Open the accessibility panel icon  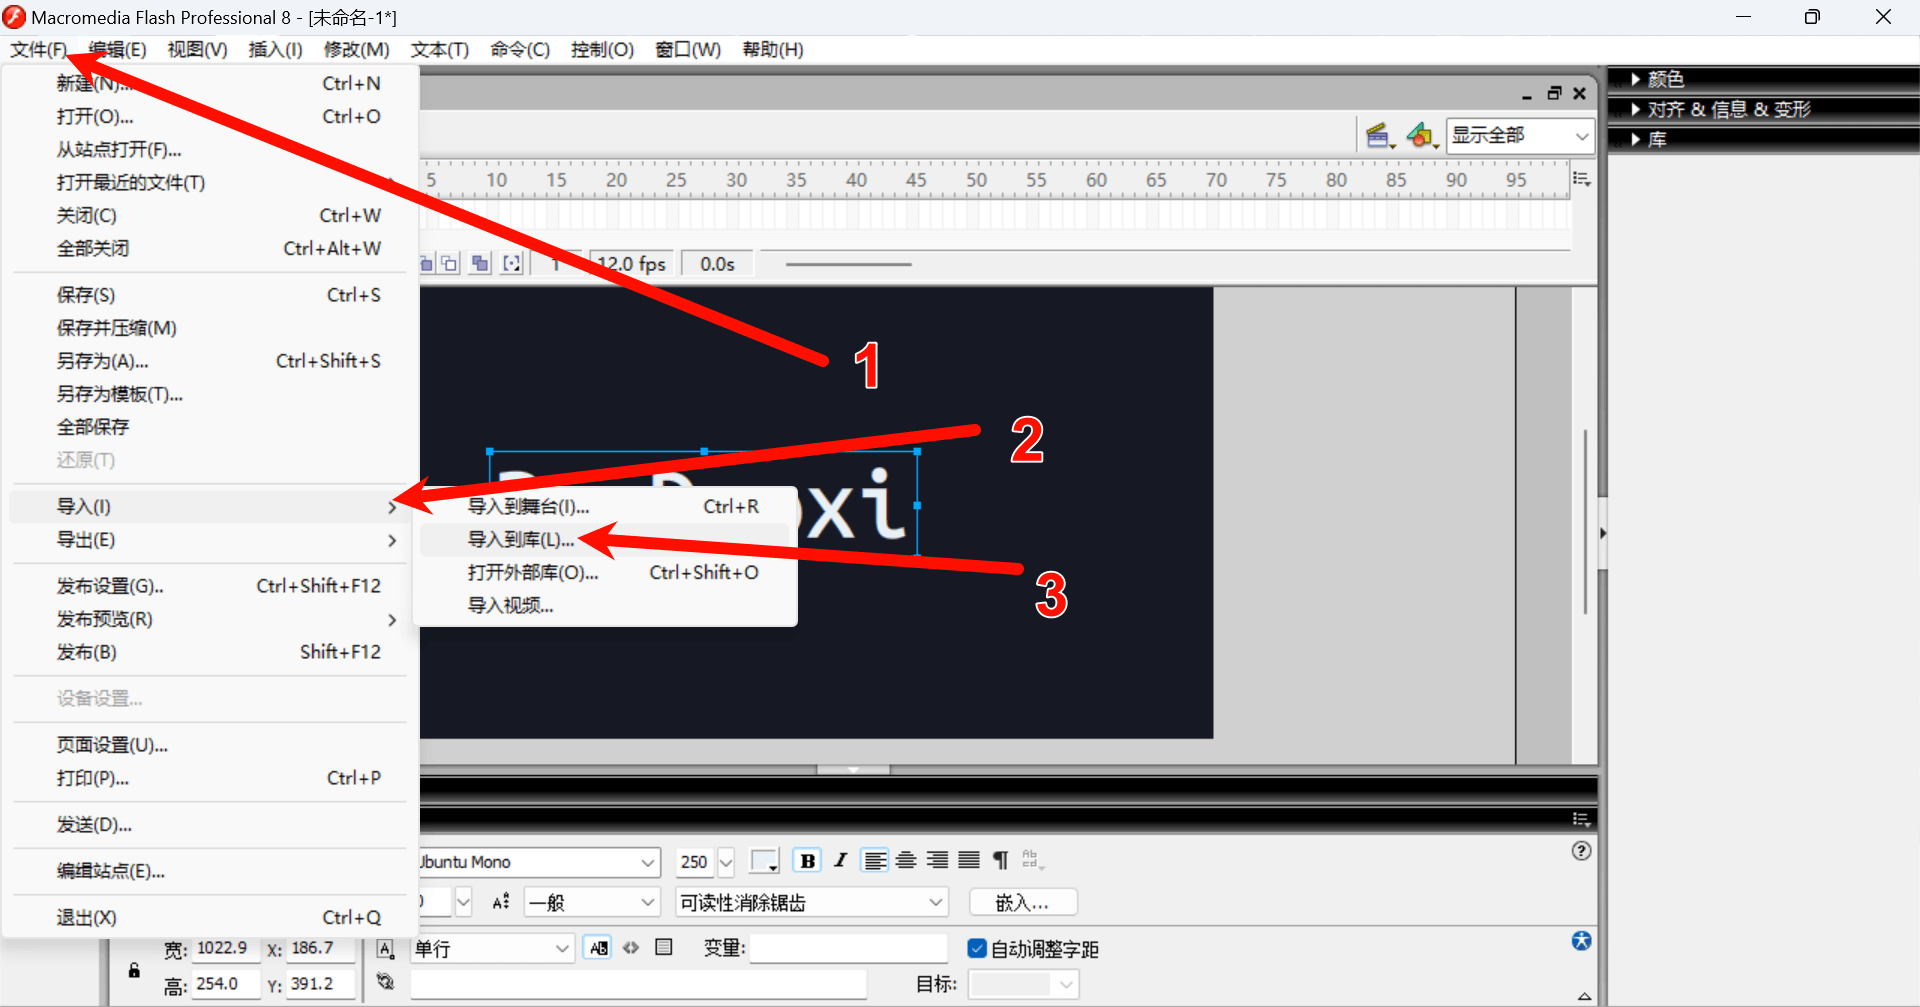coord(1581,941)
